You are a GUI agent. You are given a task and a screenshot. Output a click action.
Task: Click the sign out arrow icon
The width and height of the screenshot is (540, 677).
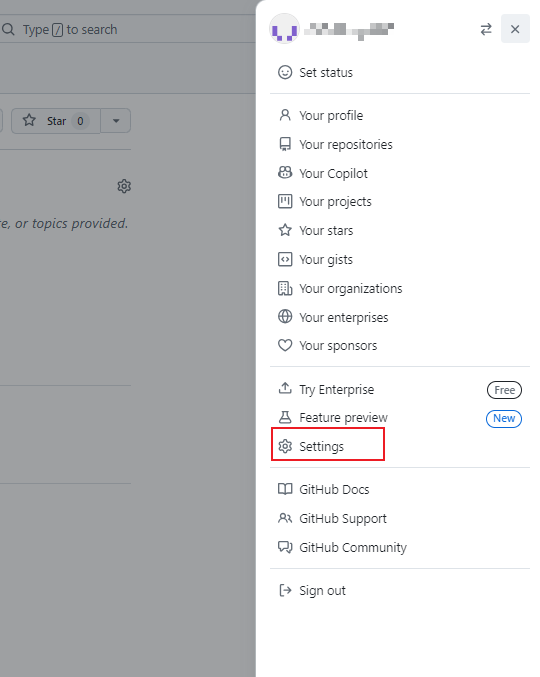tap(285, 590)
